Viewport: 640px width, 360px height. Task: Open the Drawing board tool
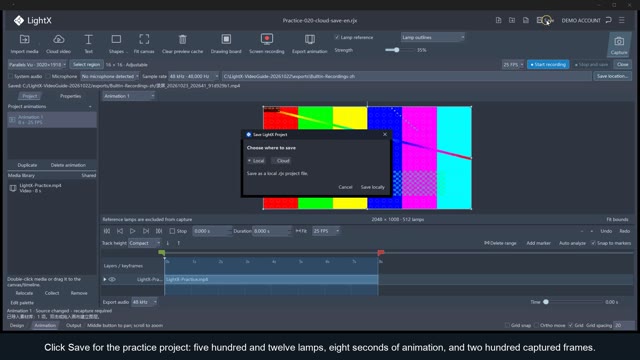226,44
